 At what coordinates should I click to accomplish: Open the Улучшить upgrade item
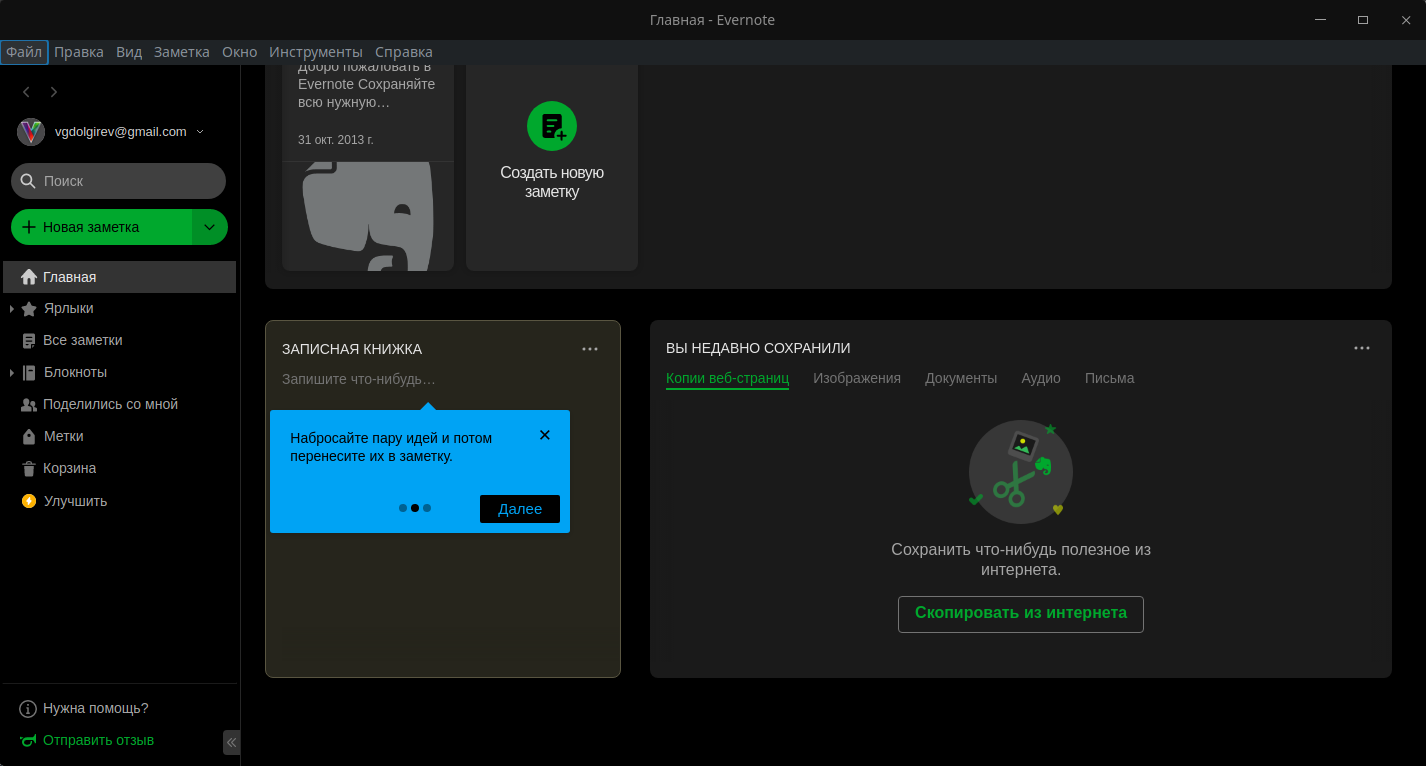click(x=75, y=501)
